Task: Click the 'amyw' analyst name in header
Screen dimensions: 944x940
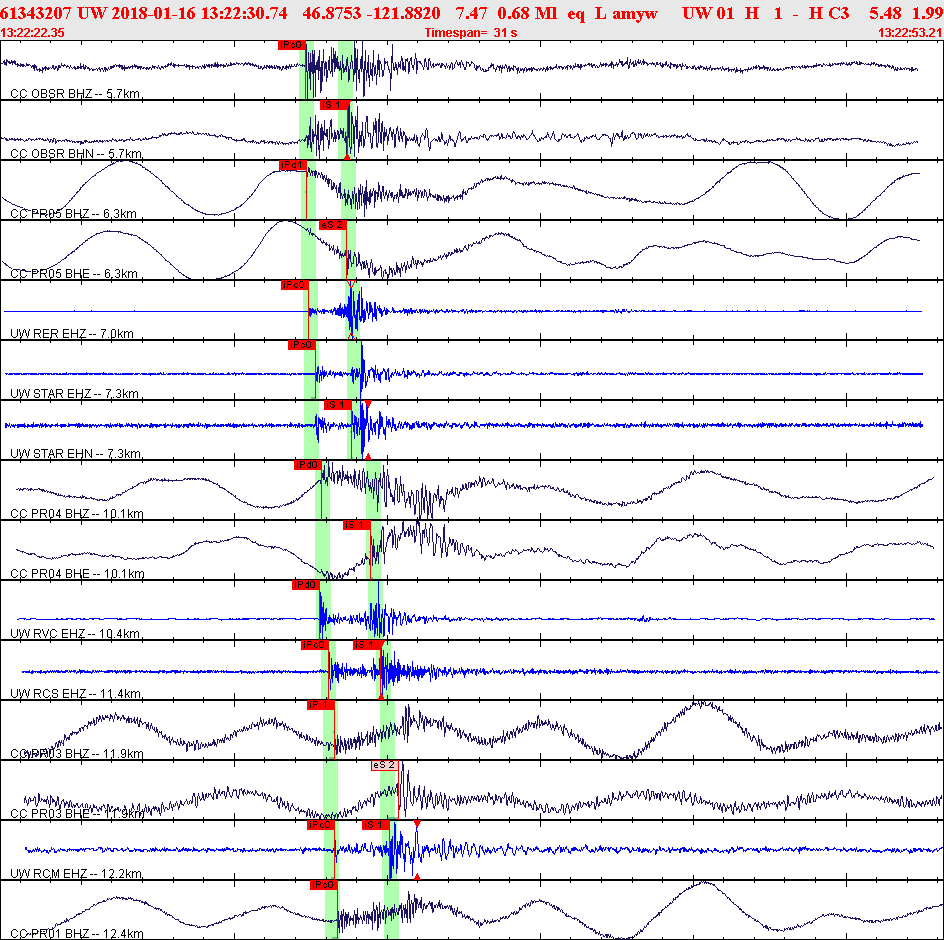Action: coord(635,13)
